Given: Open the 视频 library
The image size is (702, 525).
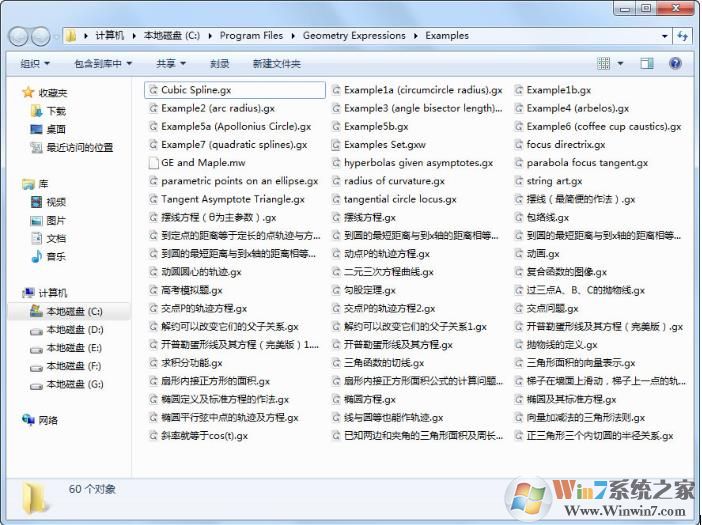Looking at the screenshot, I should pyautogui.click(x=48, y=202).
